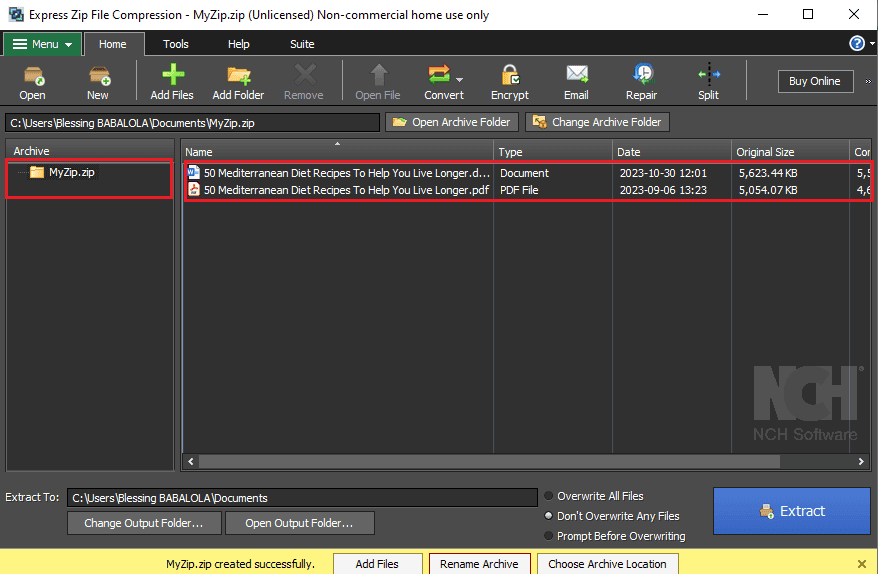This screenshot has height=574, width=878.
Task: Open an archive with the Open toolbar icon
Action: tap(32, 82)
